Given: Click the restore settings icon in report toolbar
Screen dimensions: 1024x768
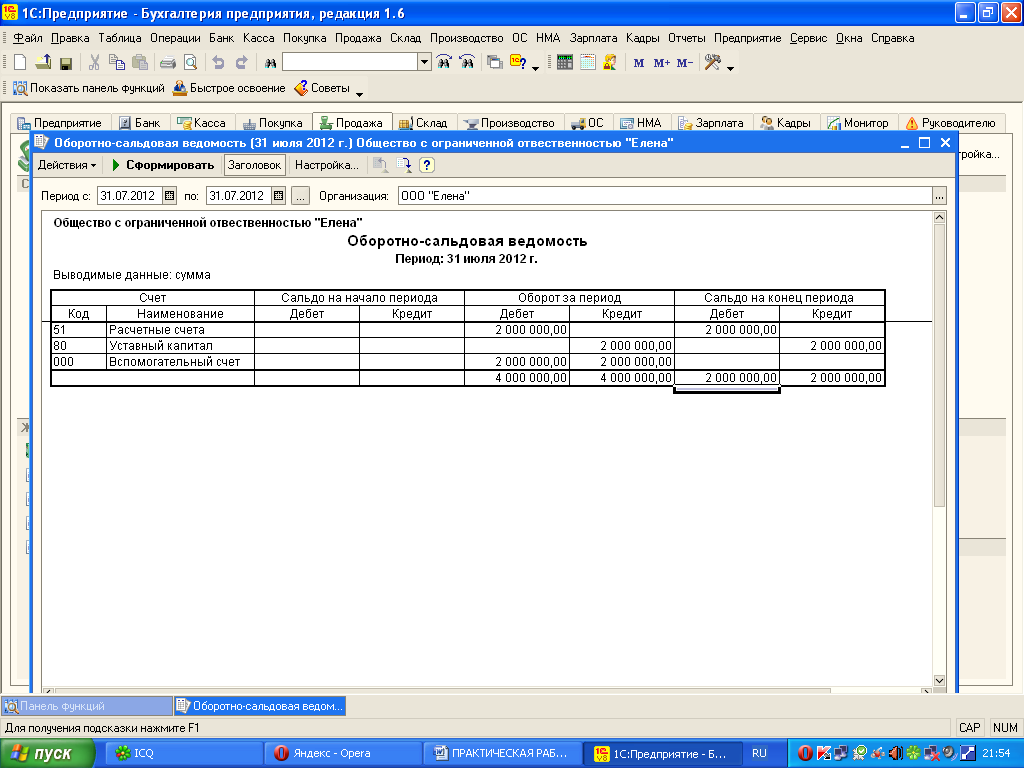Looking at the screenshot, I should point(380,165).
